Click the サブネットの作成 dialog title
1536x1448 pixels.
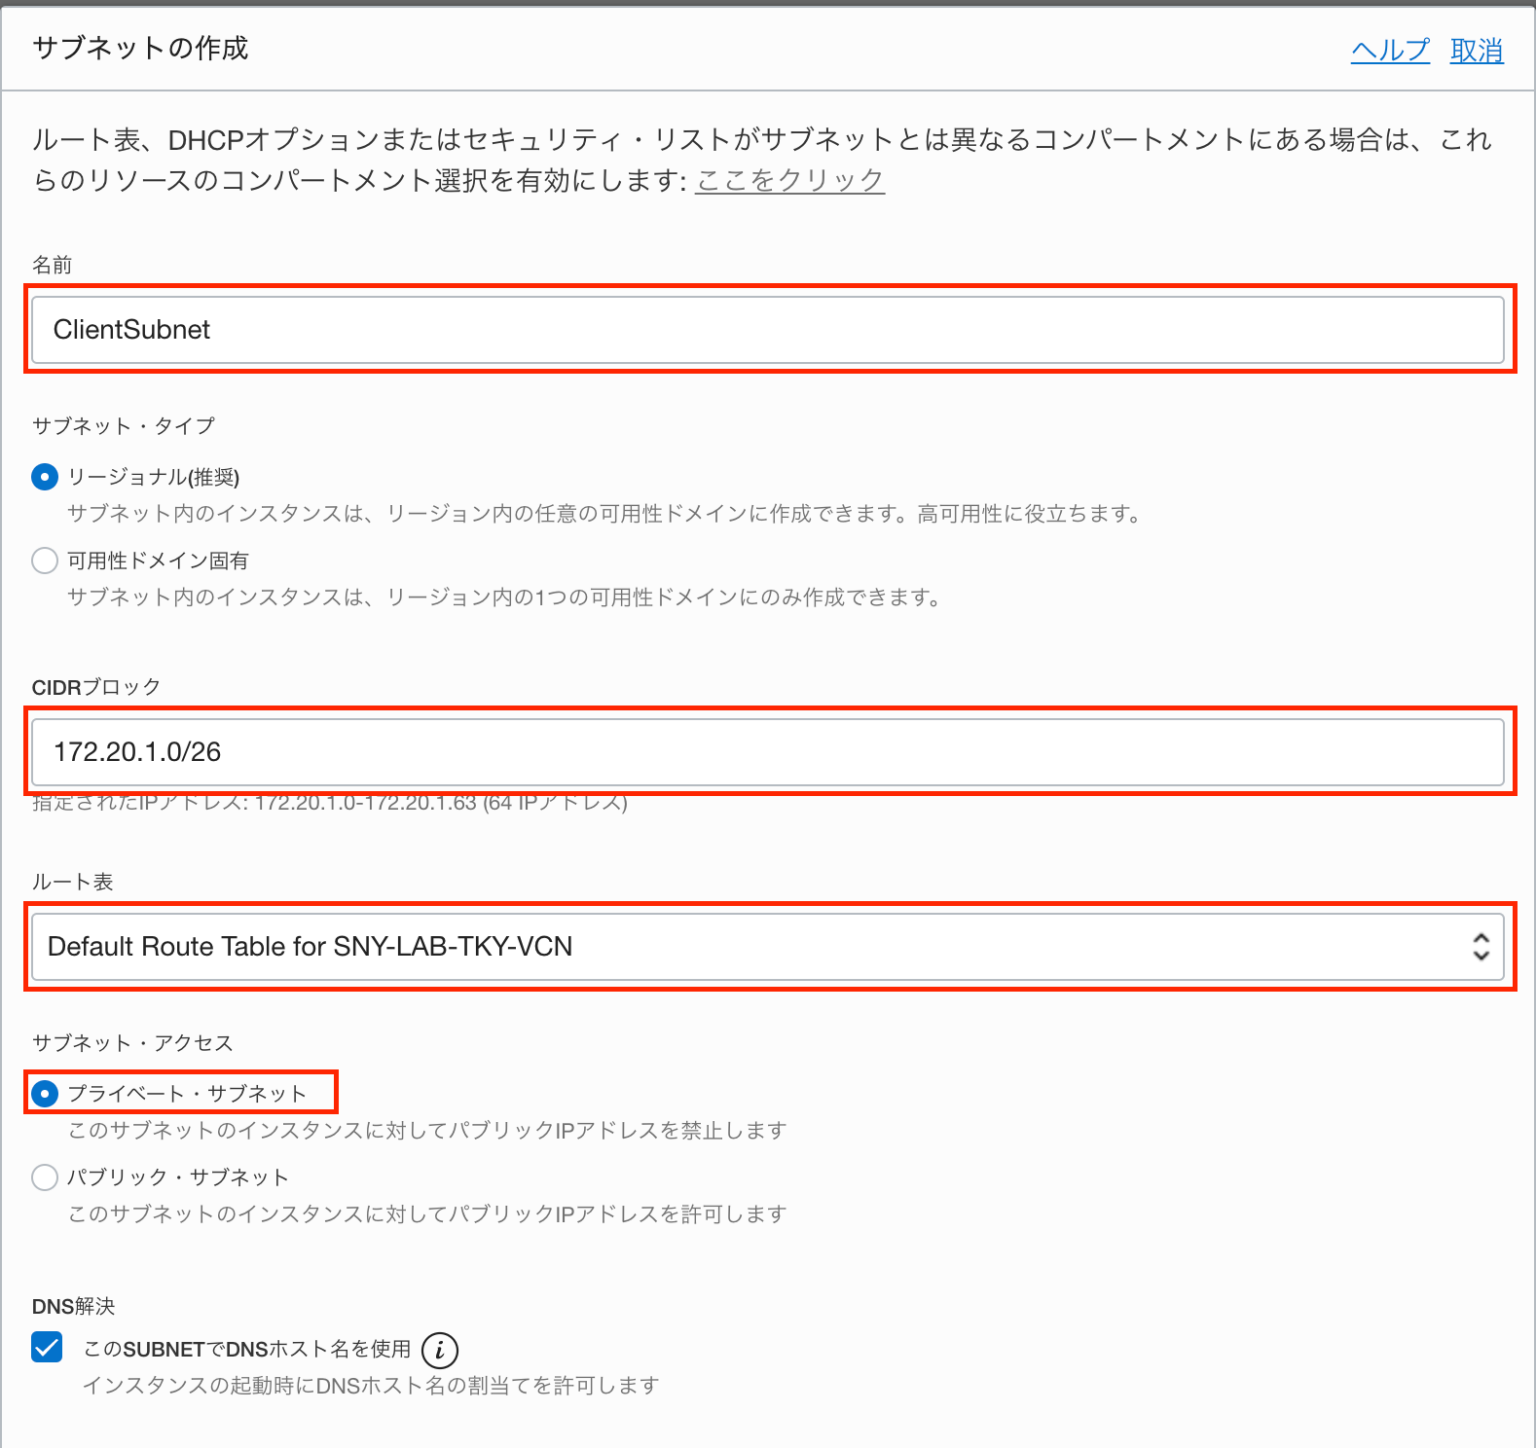140,47
